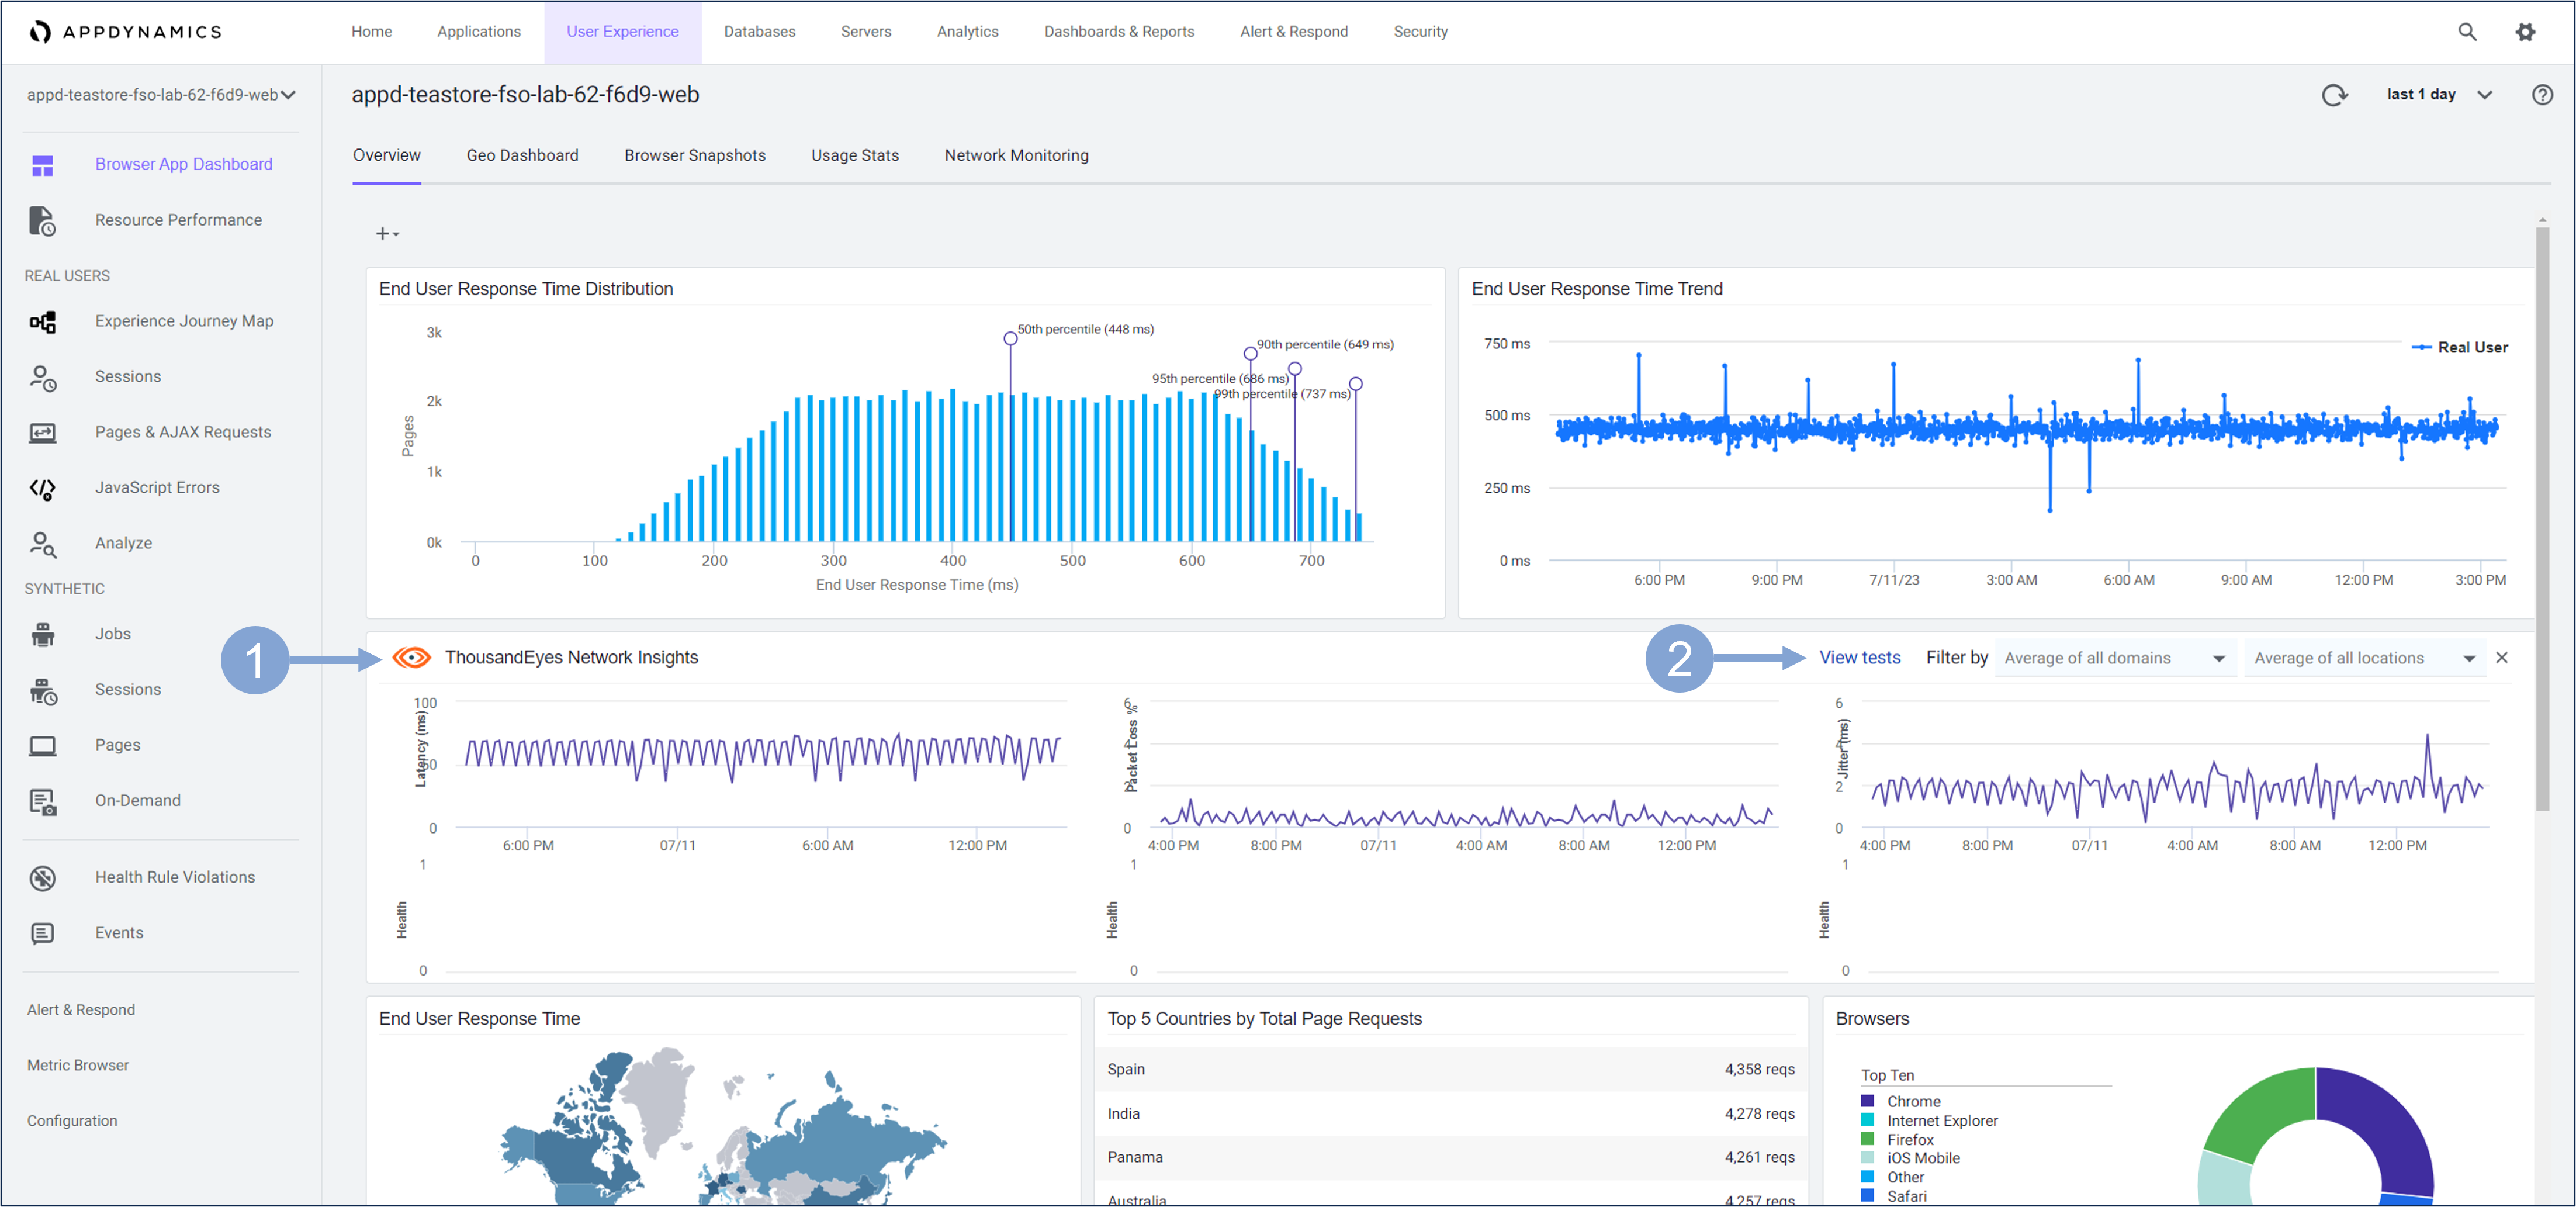
Task: Click the Health Rule Violations icon
Action: tap(42, 878)
